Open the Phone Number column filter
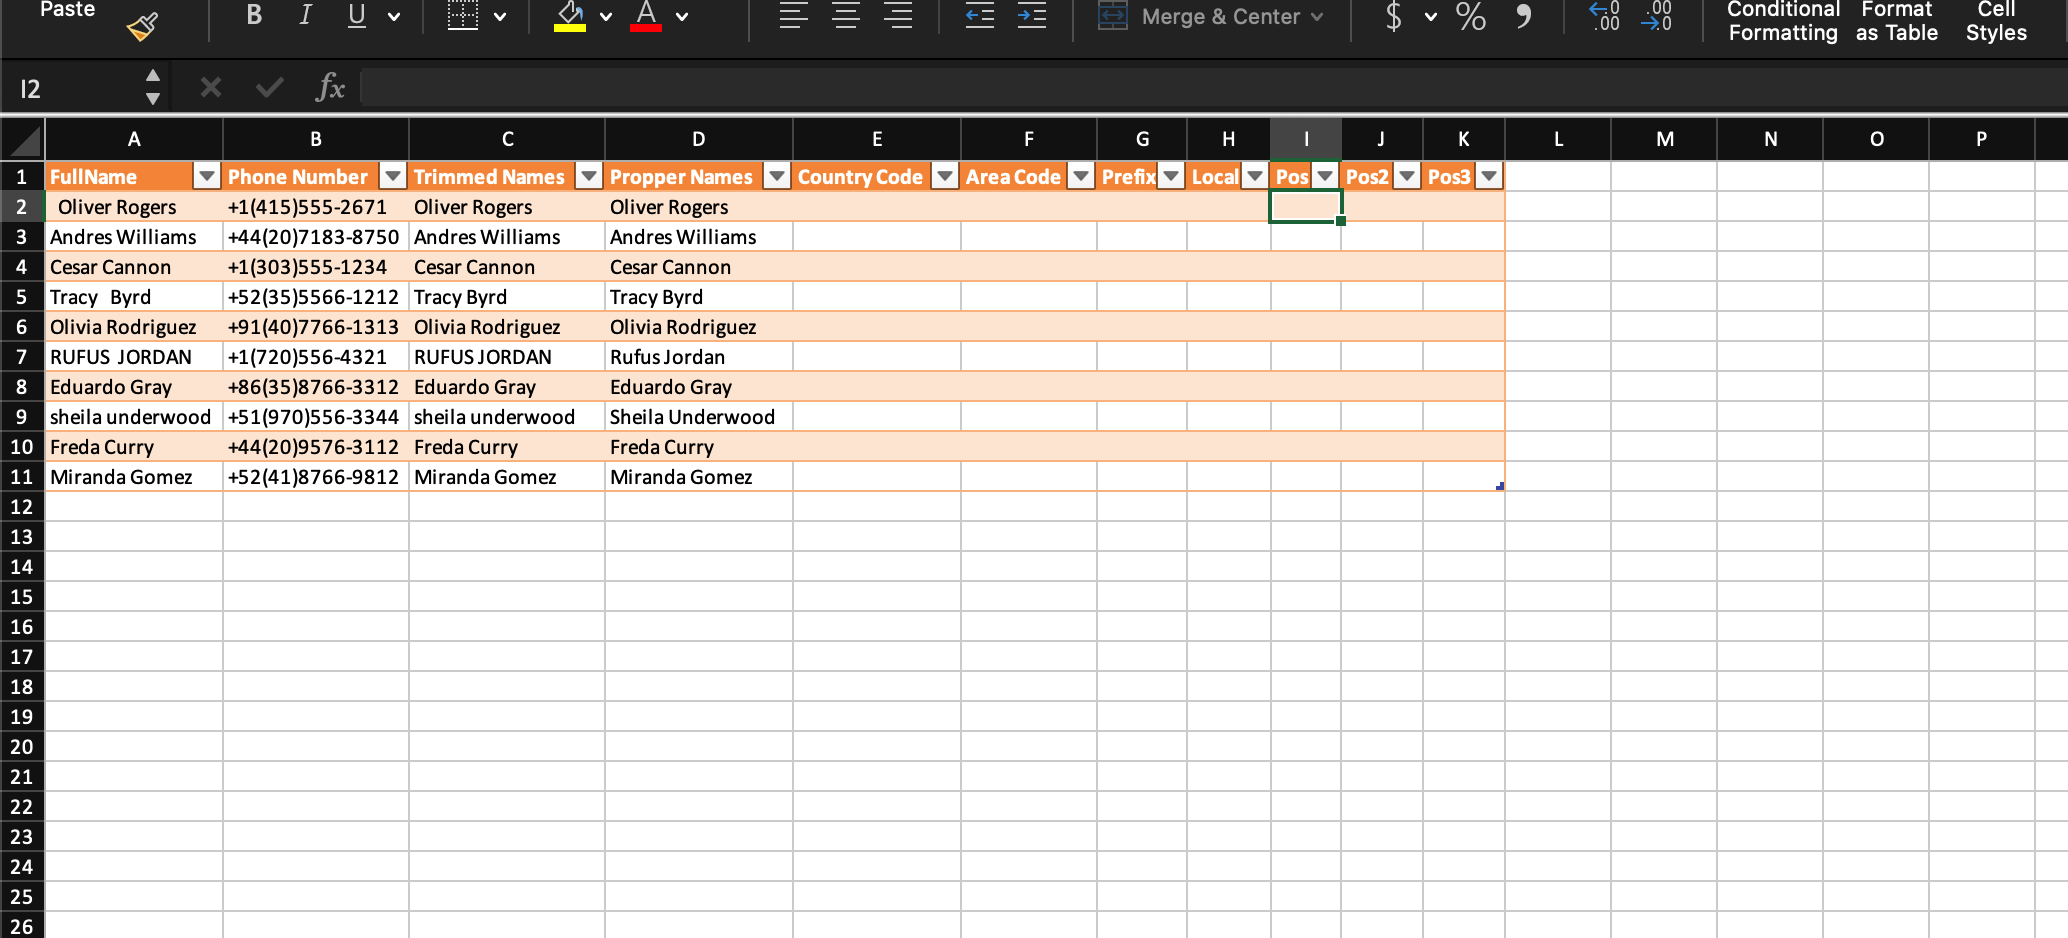The width and height of the screenshot is (2068, 938). coord(391,176)
